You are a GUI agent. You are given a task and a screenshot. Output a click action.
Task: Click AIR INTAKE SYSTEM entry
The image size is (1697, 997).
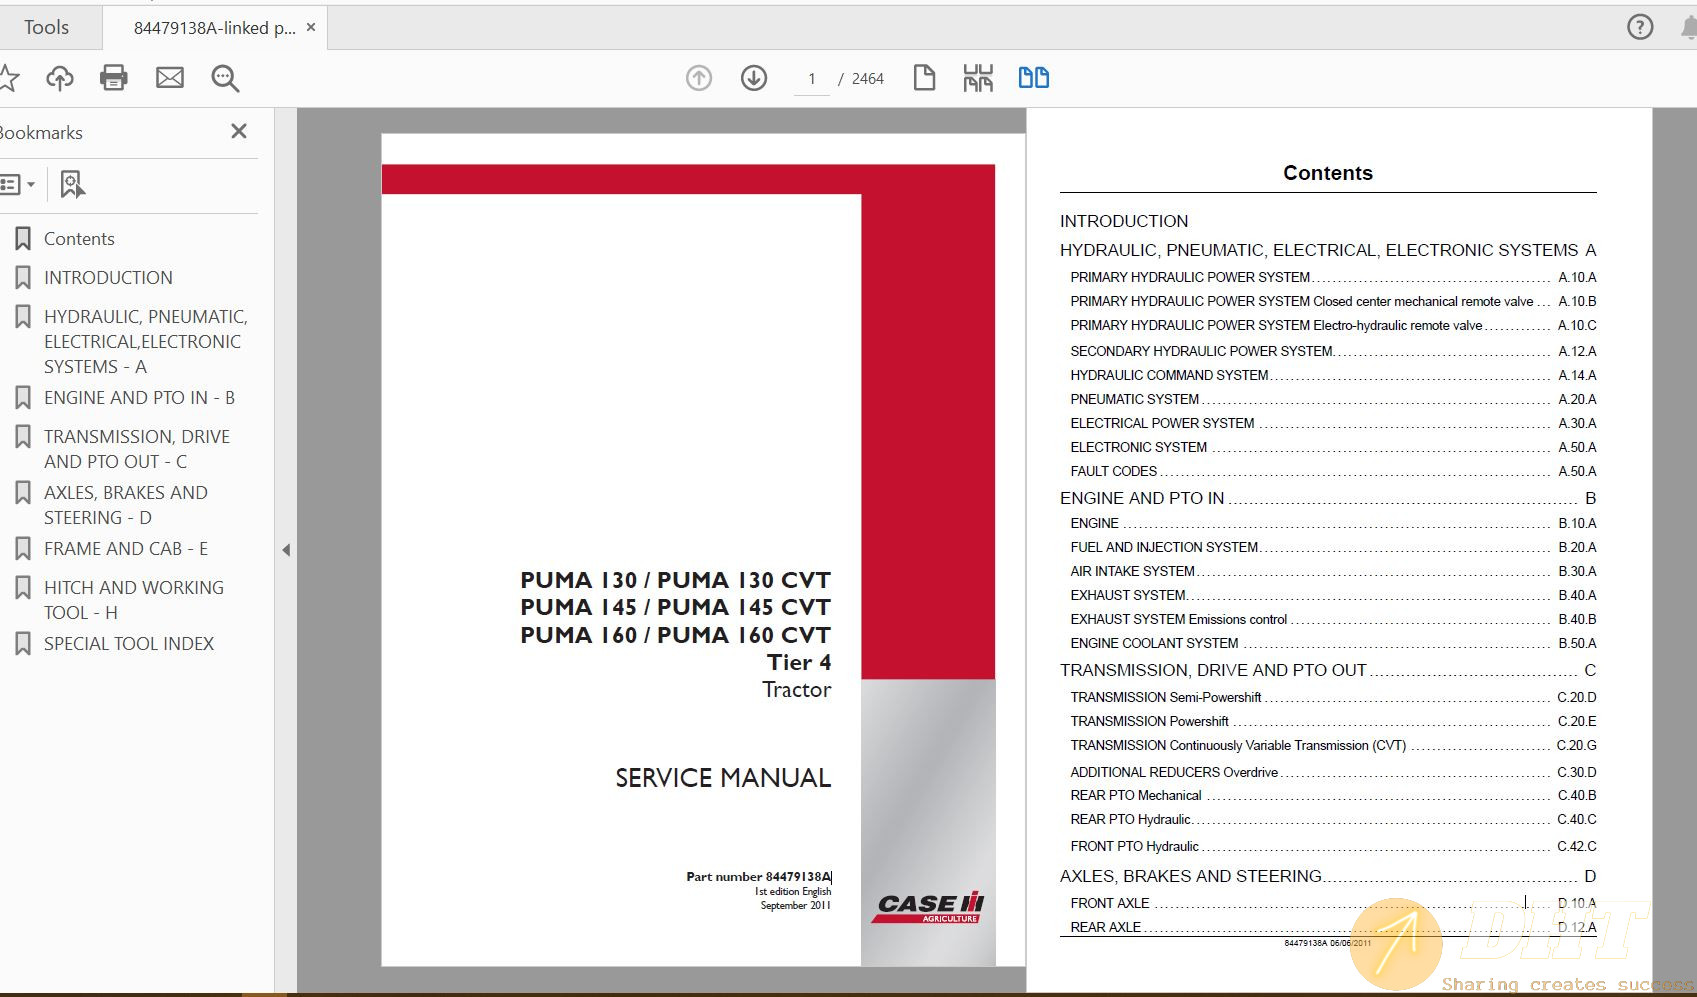click(x=1333, y=571)
